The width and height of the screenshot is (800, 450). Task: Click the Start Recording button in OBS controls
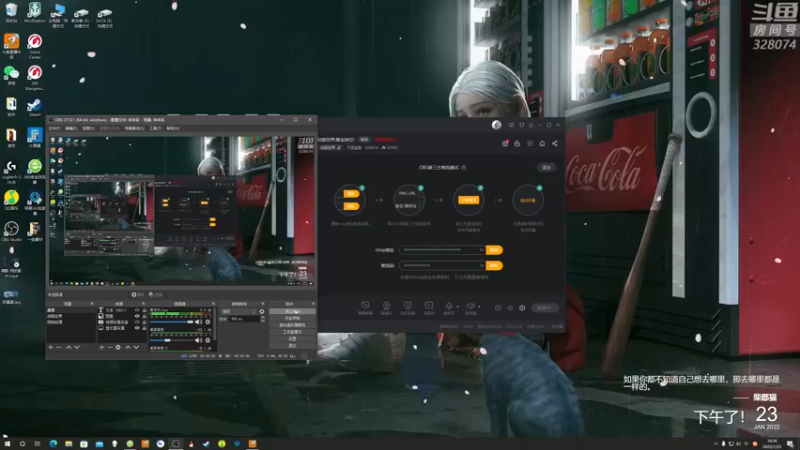[x=292, y=318]
